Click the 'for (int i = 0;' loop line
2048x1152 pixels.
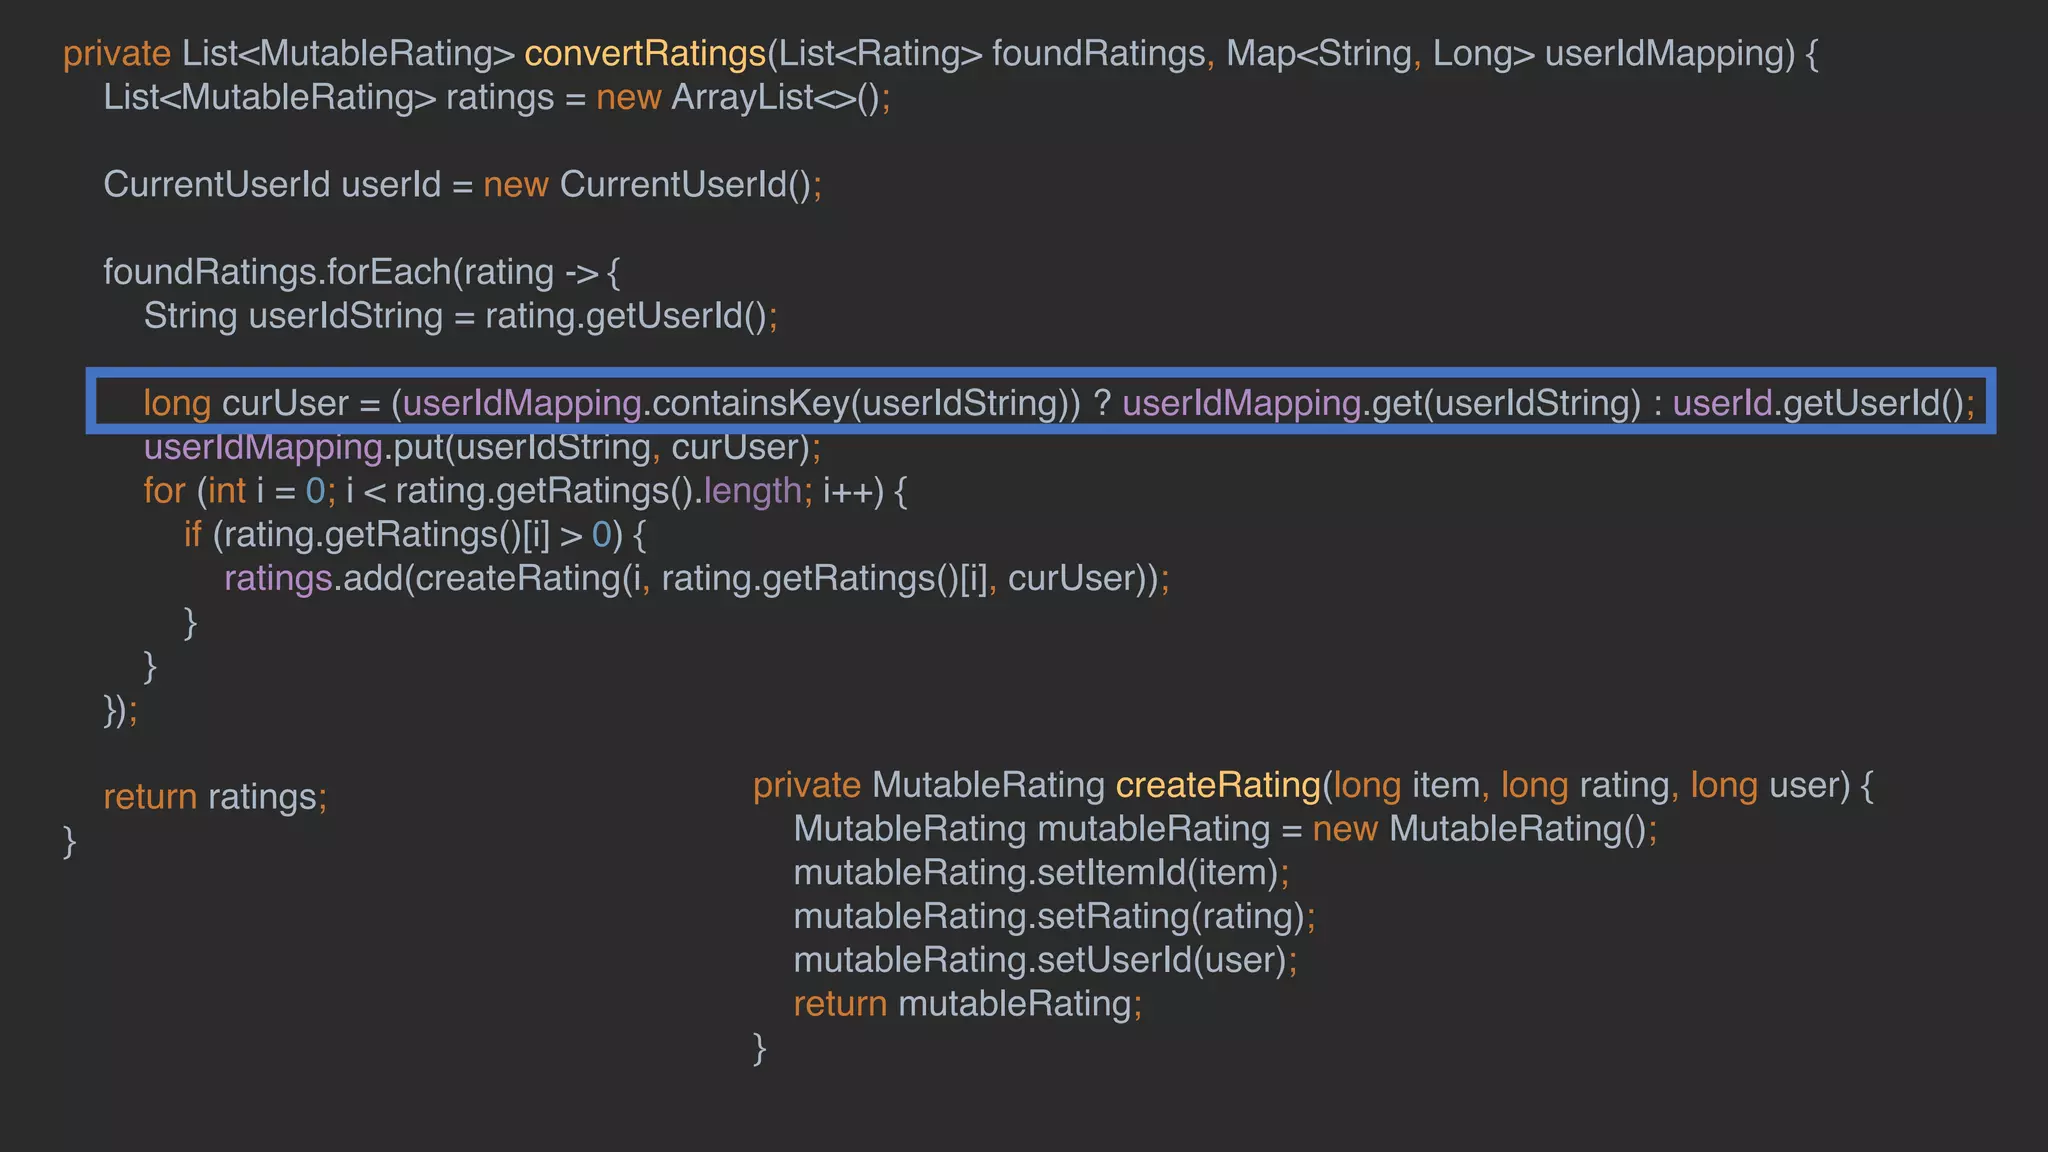525,491
